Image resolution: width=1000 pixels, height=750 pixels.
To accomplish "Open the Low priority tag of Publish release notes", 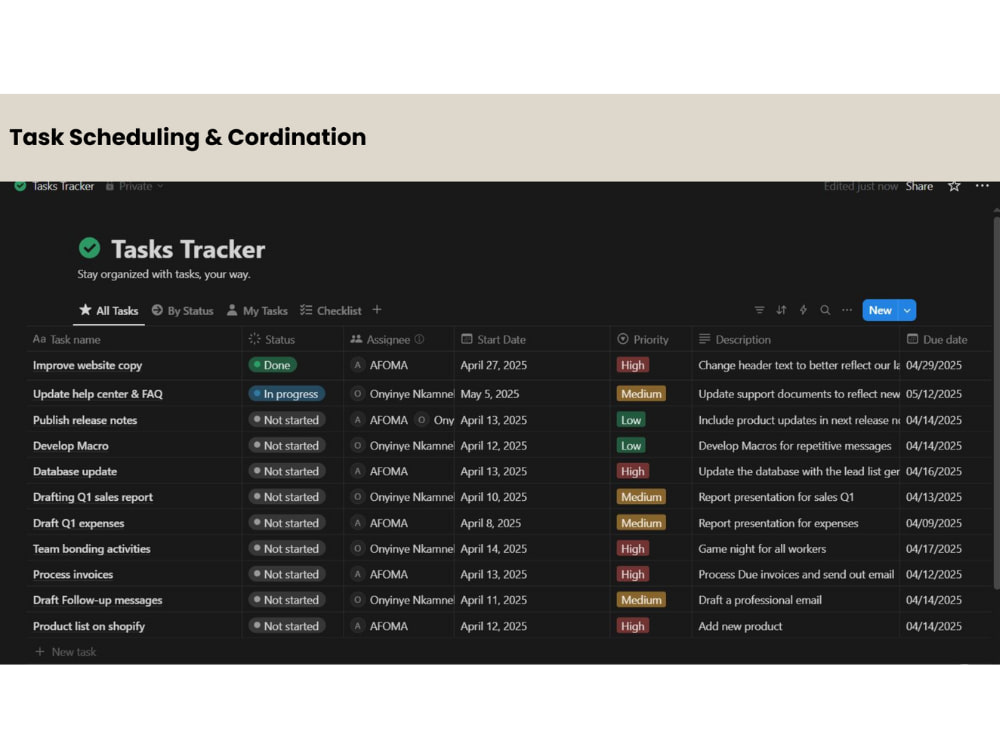I will pyautogui.click(x=631, y=420).
